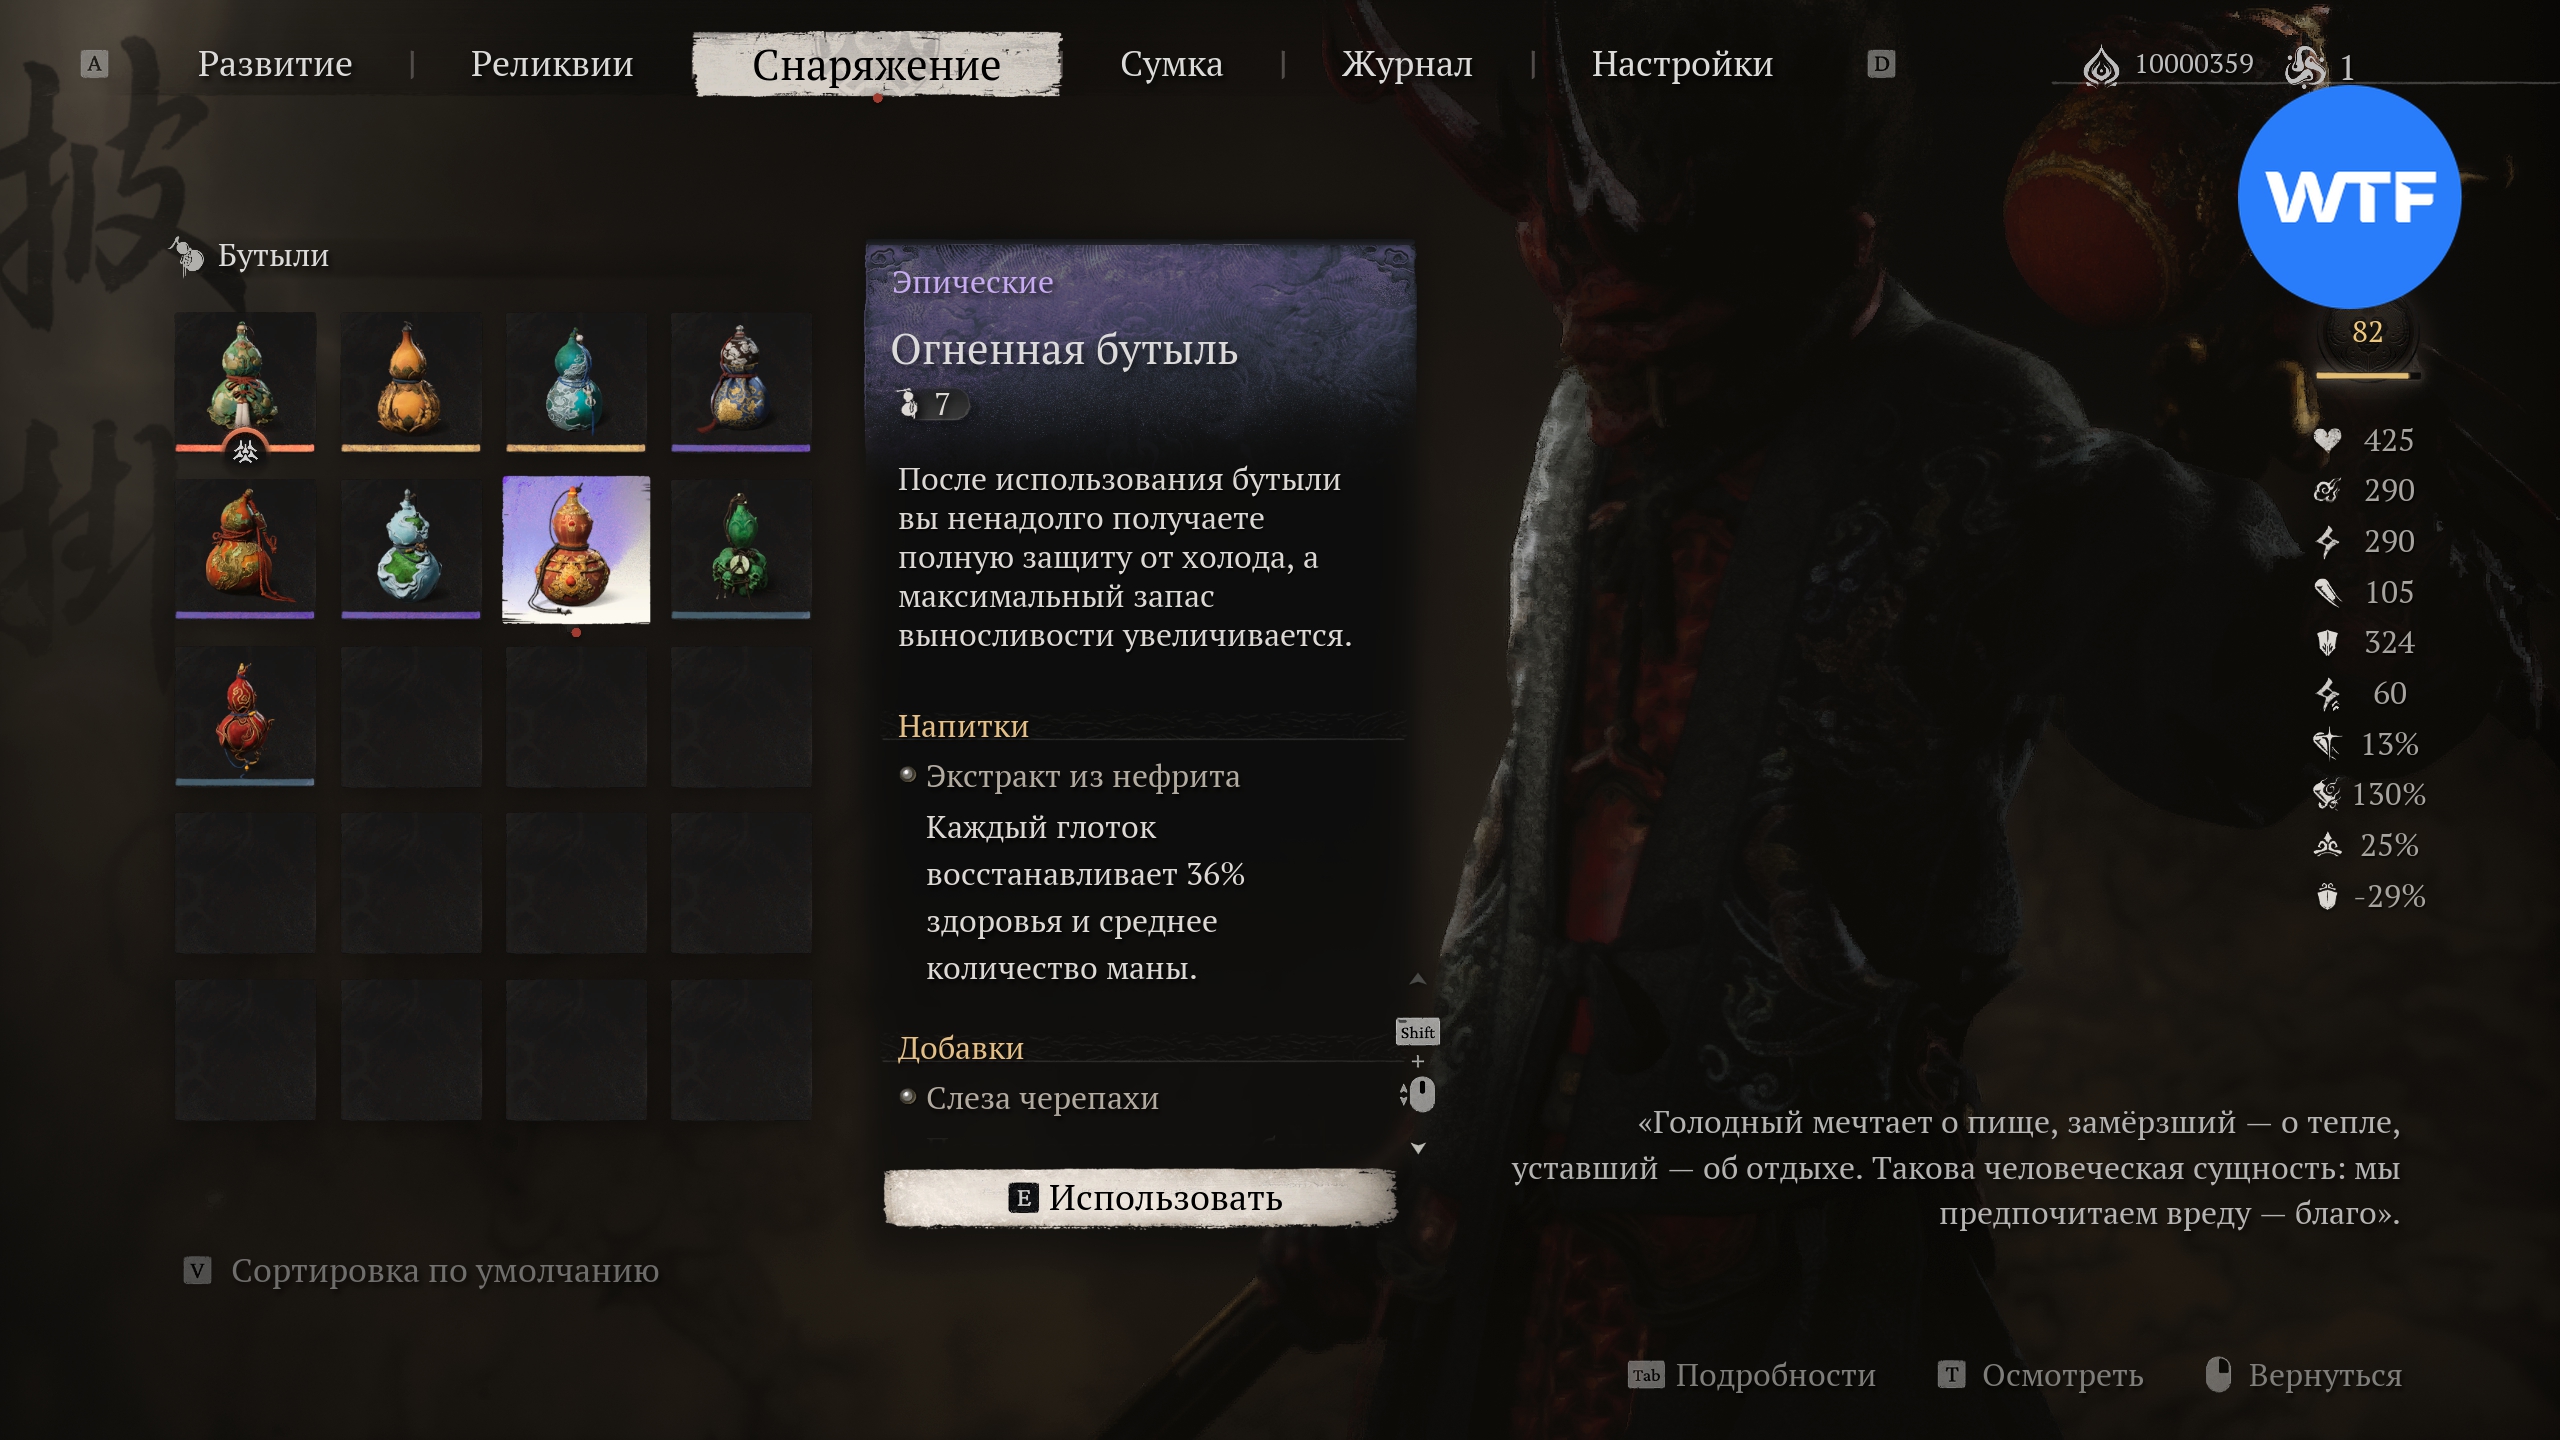Image resolution: width=2560 pixels, height=1440 pixels.
Task: Select the red gourd in the third row
Action: [x=245, y=716]
